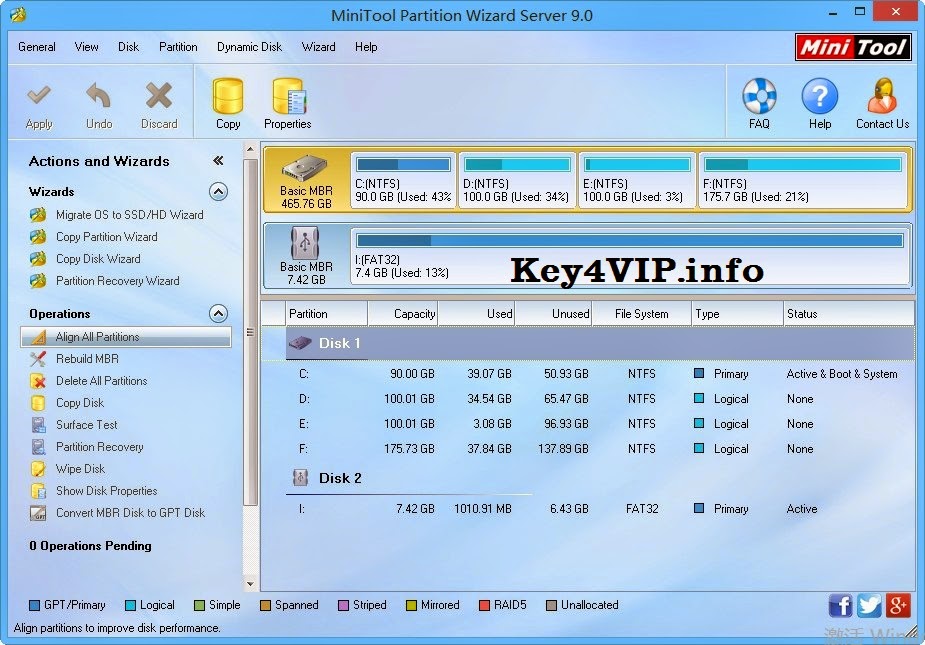Image resolution: width=925 pixels, height=645 pixels.
Task: Select the Copy toolbar icon
Action: pos(226,101)
